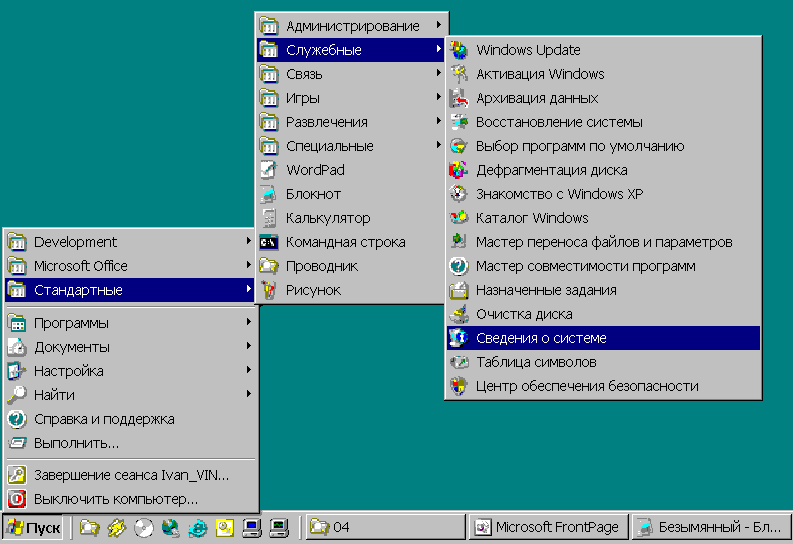The image size is (793, 544).
Task: Click the Активация Windows key icon
Action: pyautogui.click(x=459, y=74)
